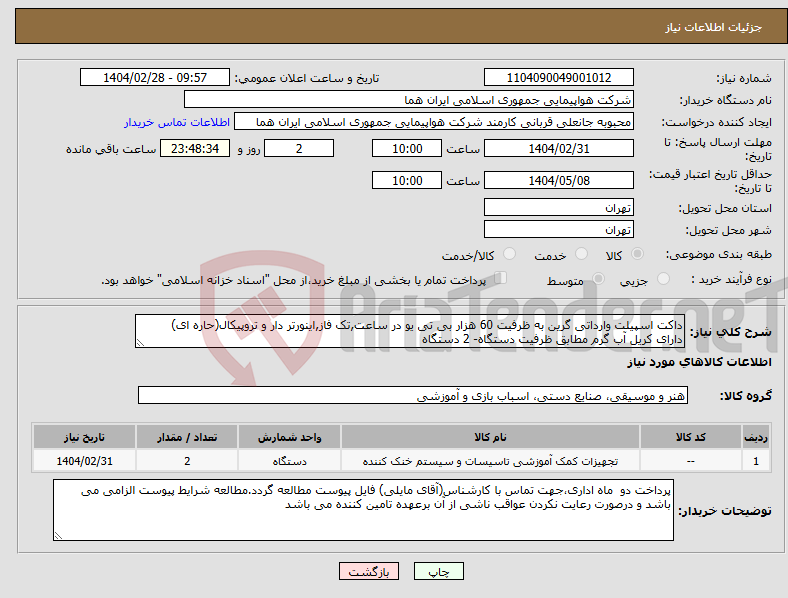This screenshot has width=788, height=598.
Task: Select the کالا radio button
Action: click(637, 254)
